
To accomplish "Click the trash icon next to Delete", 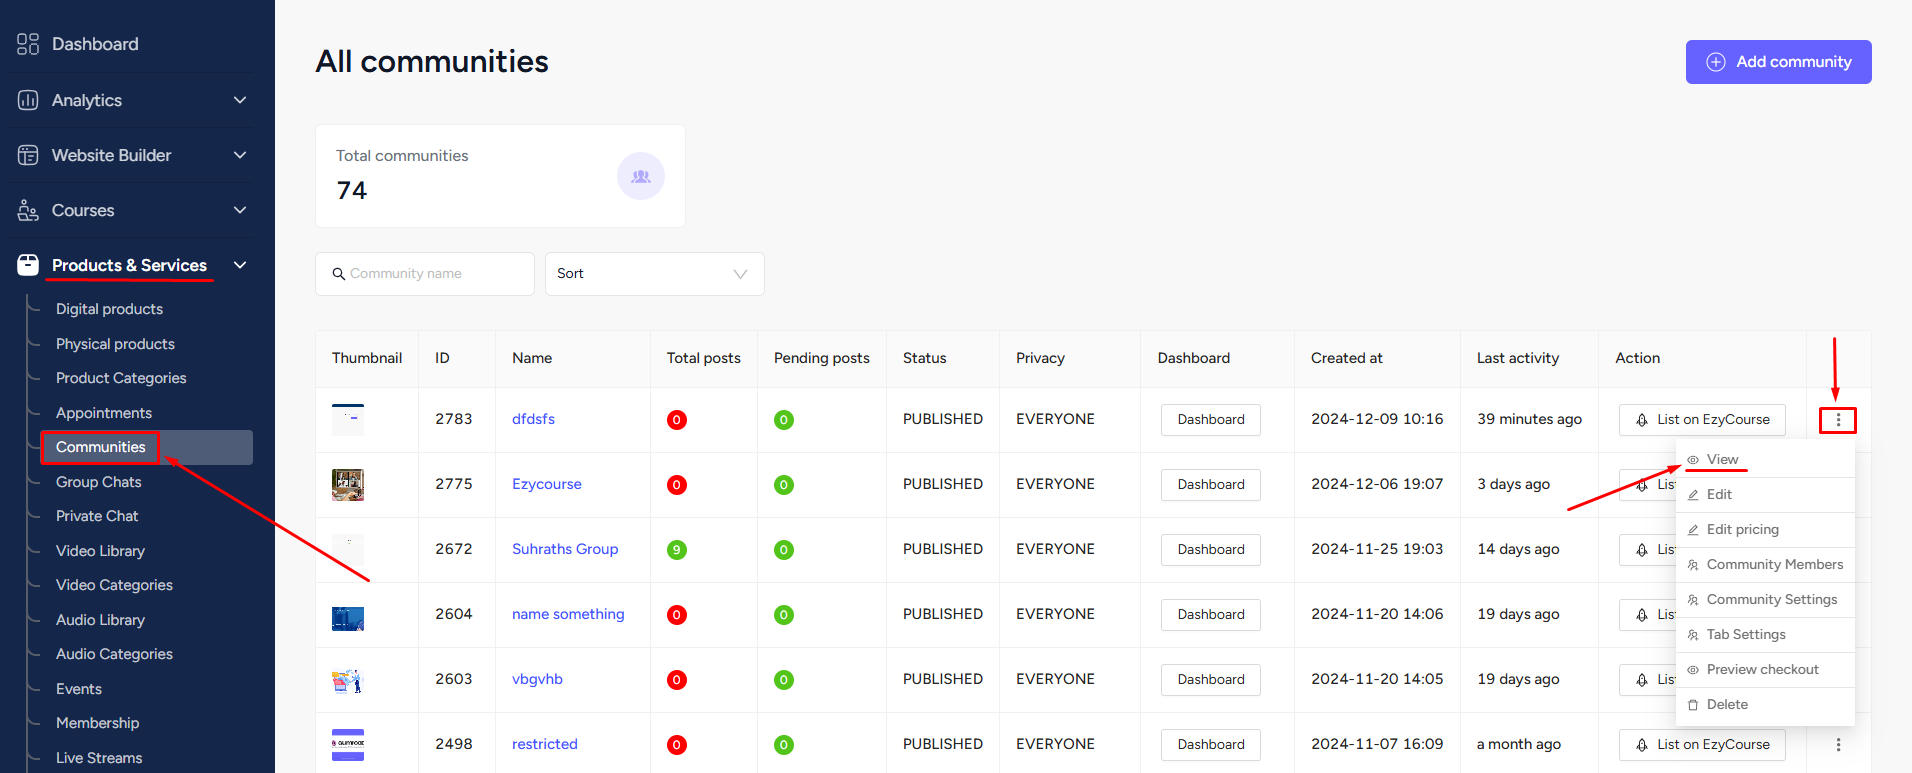I will coord(1693,705).
